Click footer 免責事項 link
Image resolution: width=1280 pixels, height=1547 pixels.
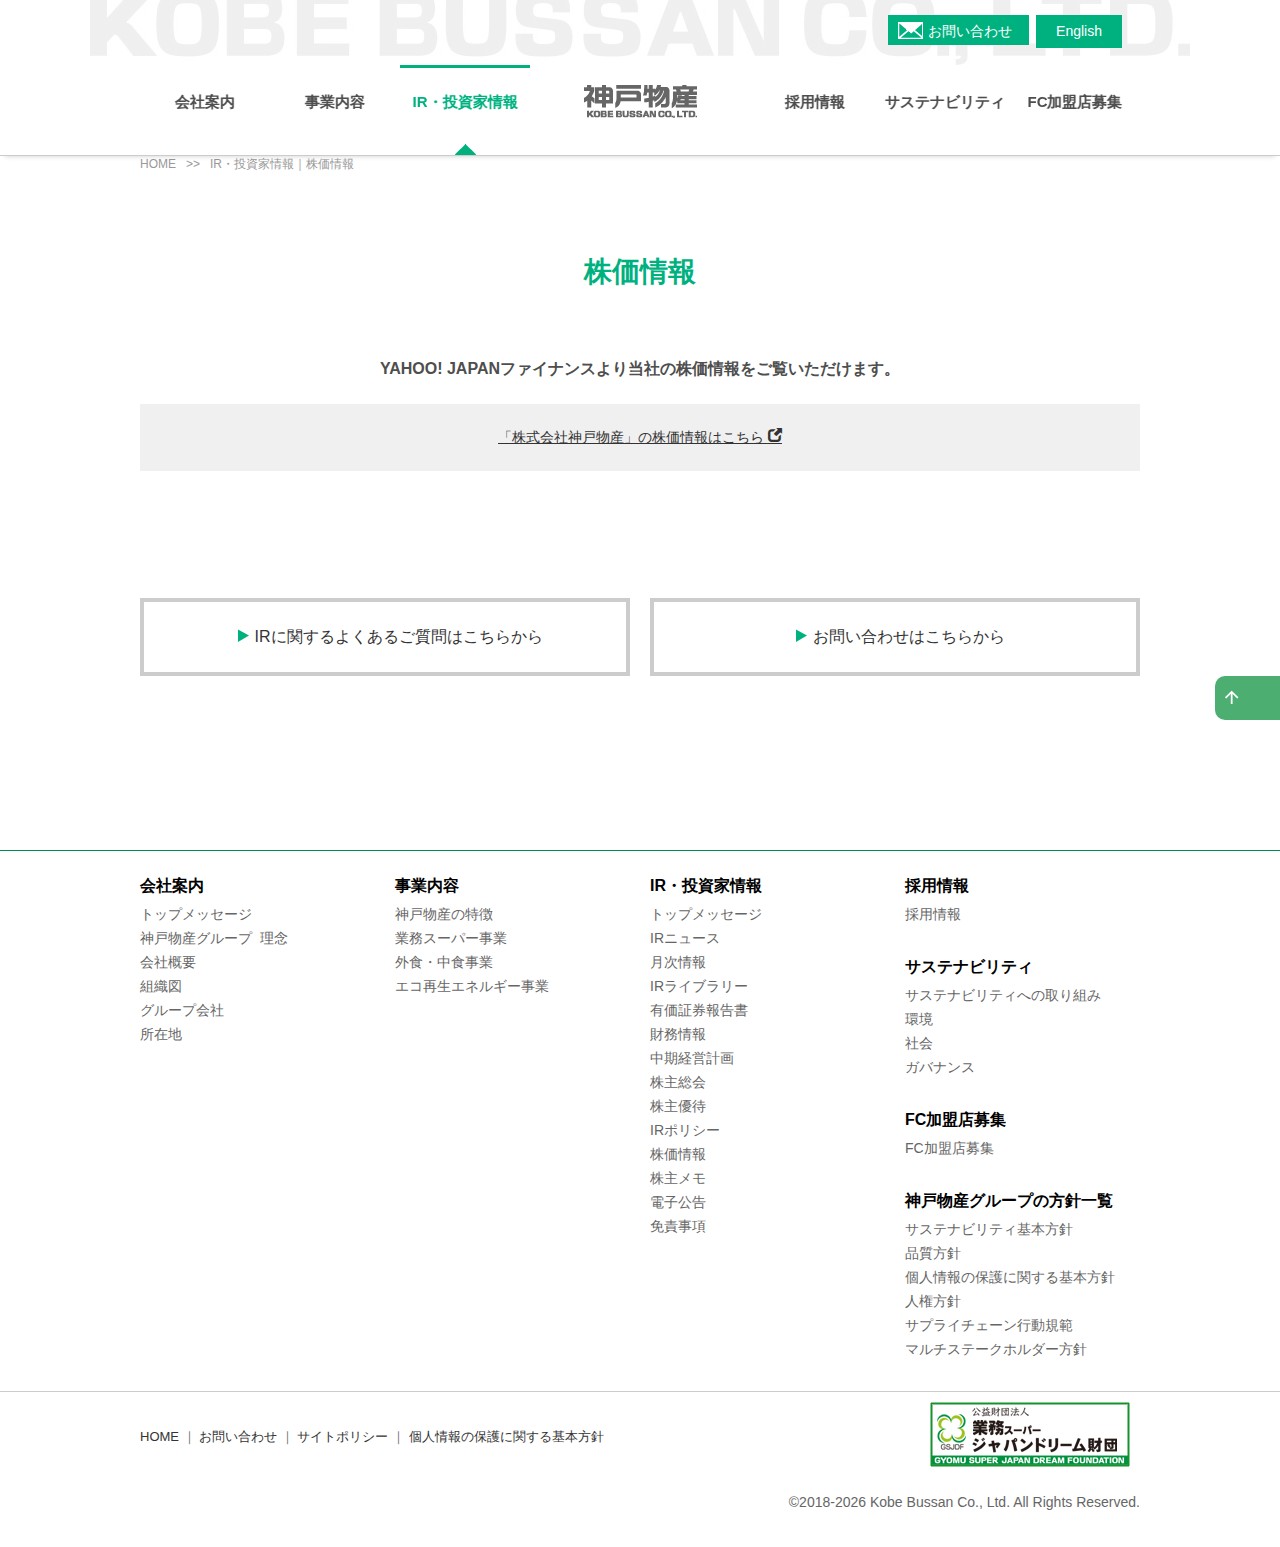678,1226
